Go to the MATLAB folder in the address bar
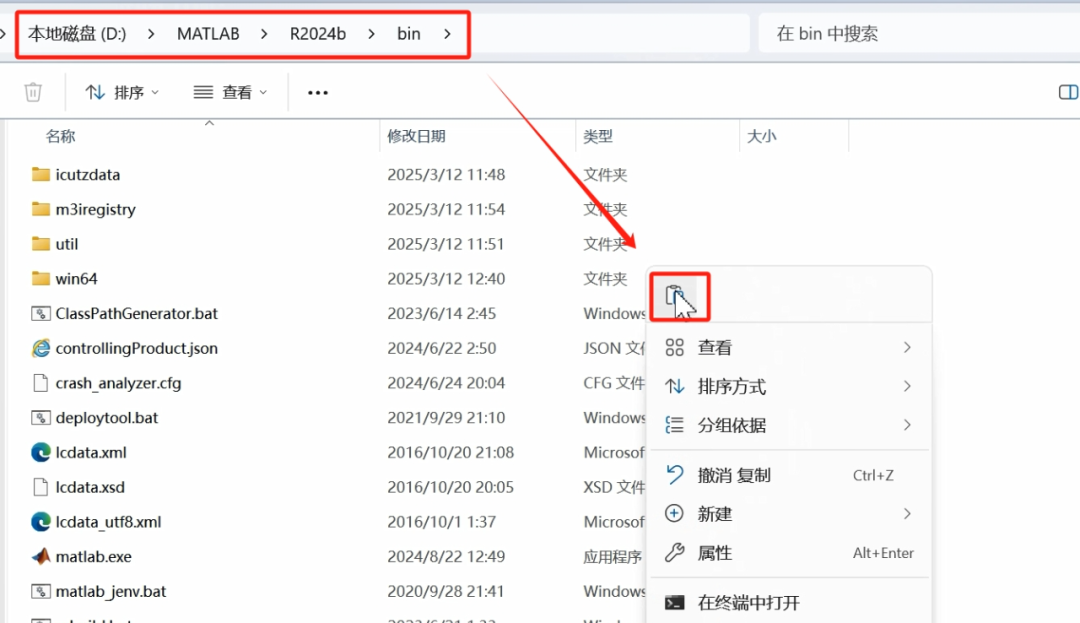Image resolution: width=1080 pixels, height=623 pixels. [x=208, y=34]
